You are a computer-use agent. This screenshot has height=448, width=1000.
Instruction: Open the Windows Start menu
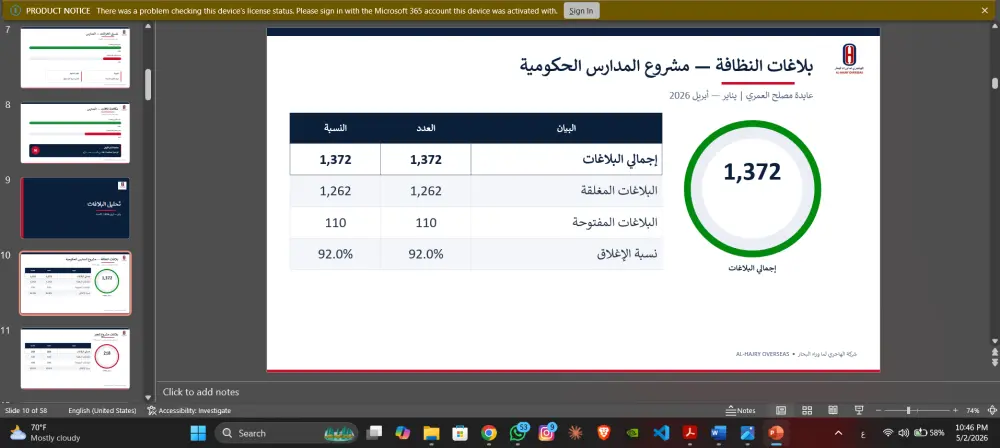click(198, 433)
